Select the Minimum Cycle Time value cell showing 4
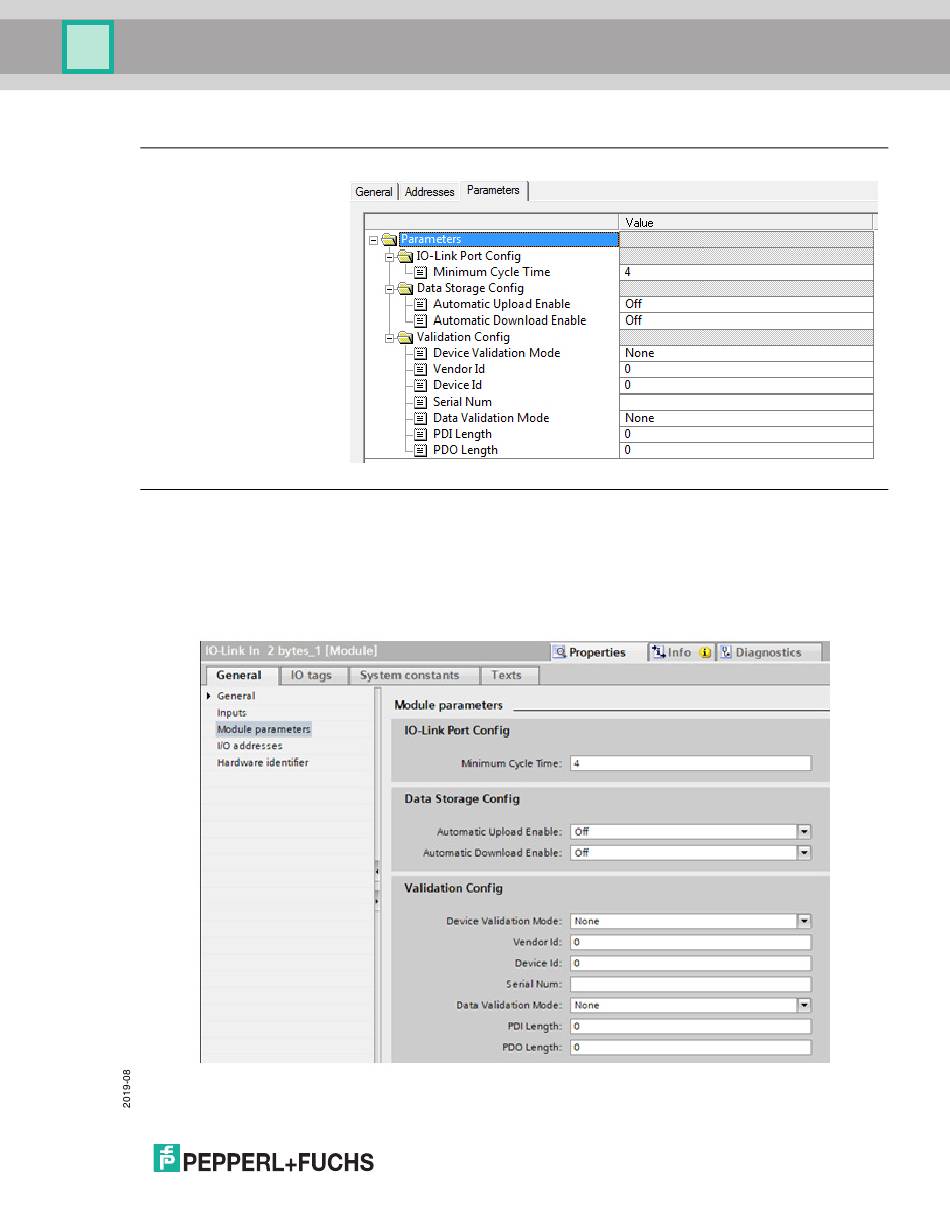 click(x=747, y=272)
